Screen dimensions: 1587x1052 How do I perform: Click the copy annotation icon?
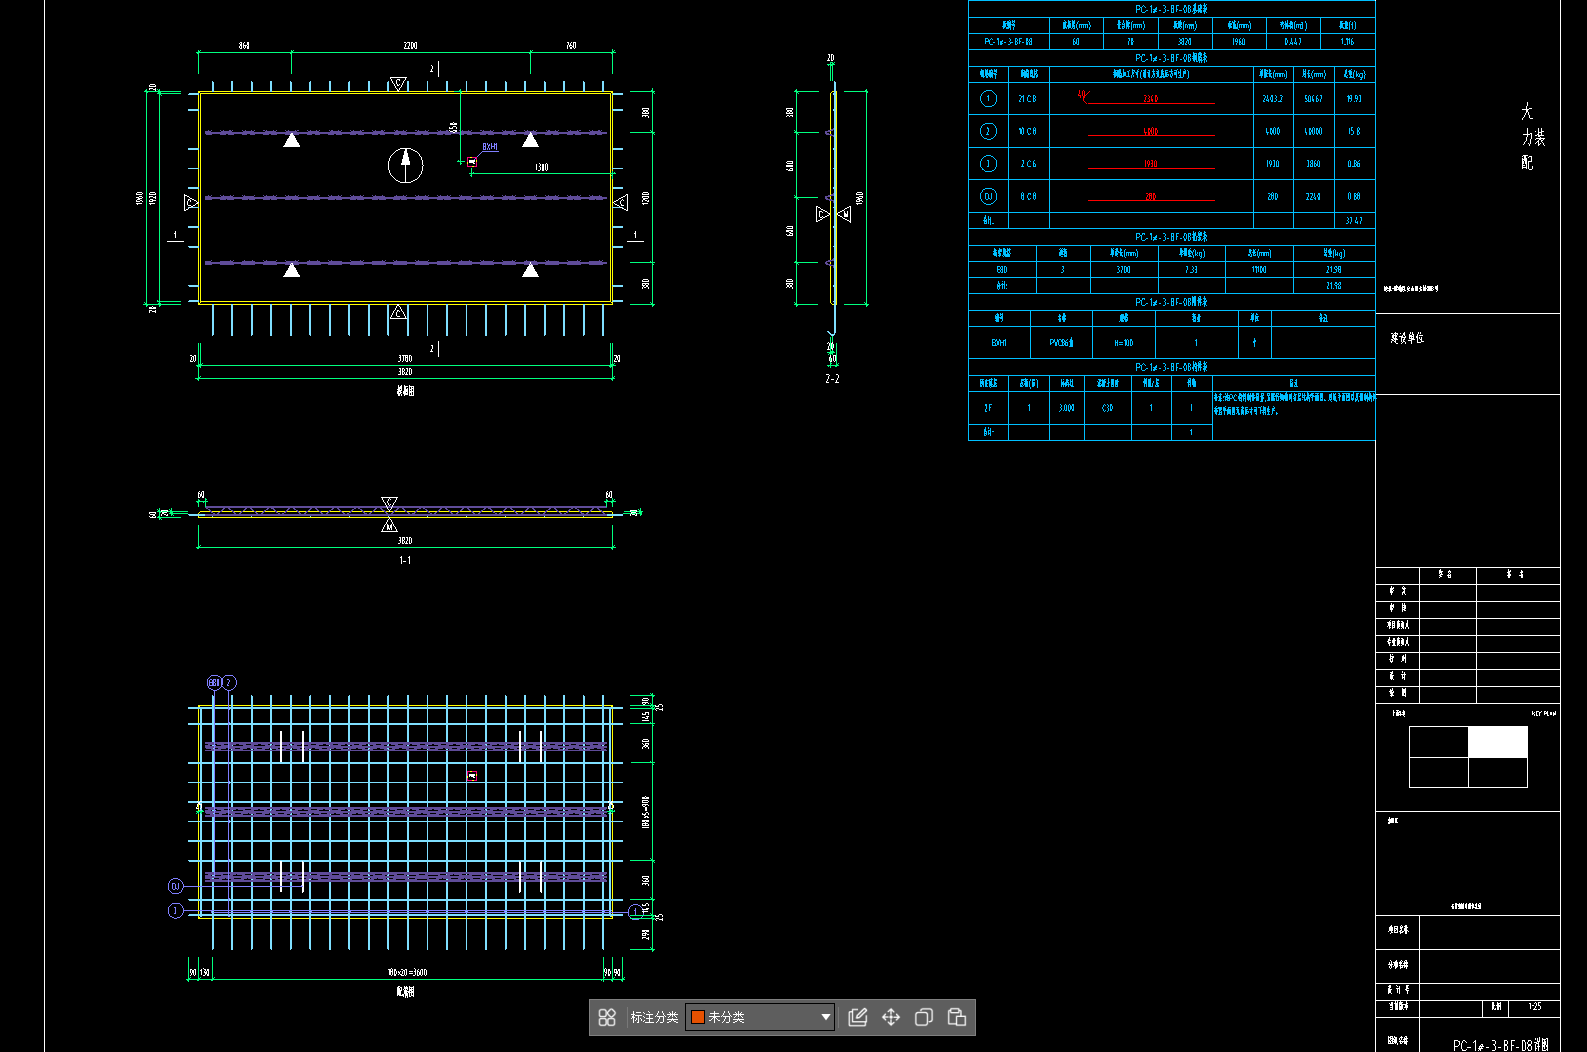pyautogui.click(x=924, y=1017)
